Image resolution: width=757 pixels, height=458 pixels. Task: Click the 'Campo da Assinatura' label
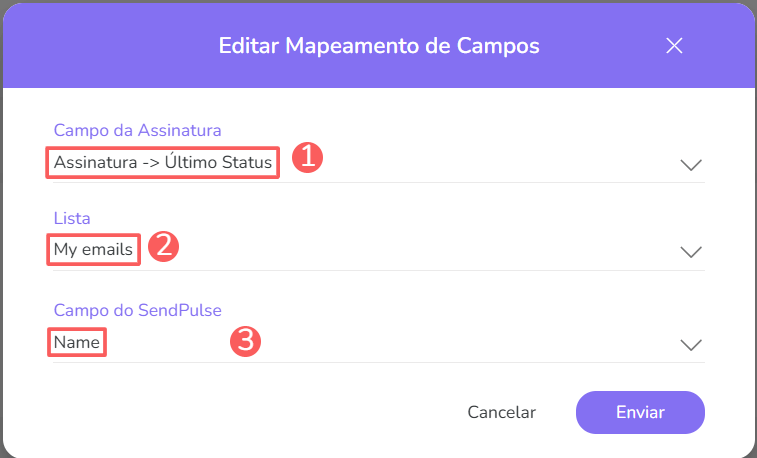pos(137,130)
